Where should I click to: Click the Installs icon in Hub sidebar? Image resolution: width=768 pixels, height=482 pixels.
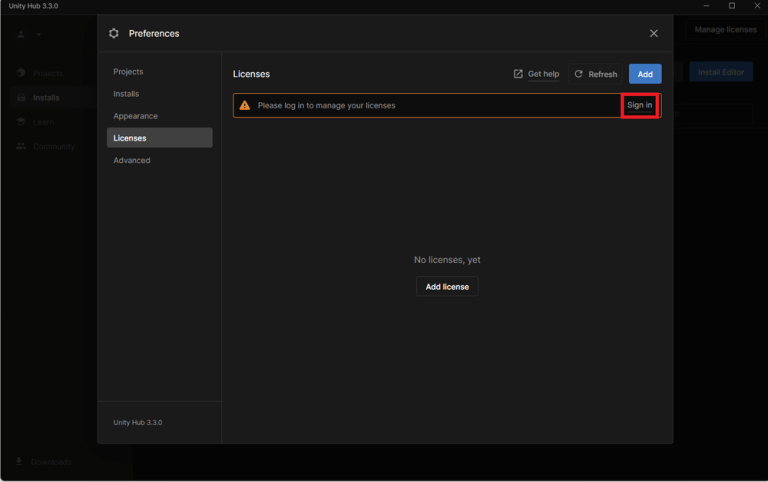tap(22, 97)
